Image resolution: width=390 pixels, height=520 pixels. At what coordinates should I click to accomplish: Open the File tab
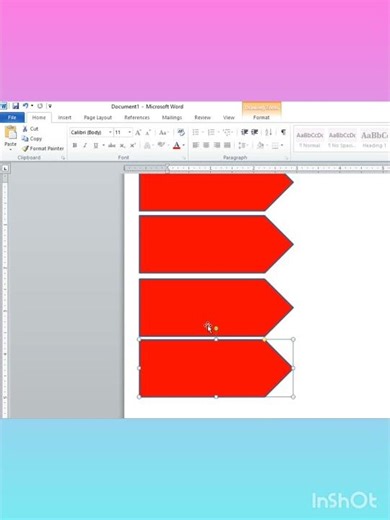pyautogui.click(x=12, y=117)
